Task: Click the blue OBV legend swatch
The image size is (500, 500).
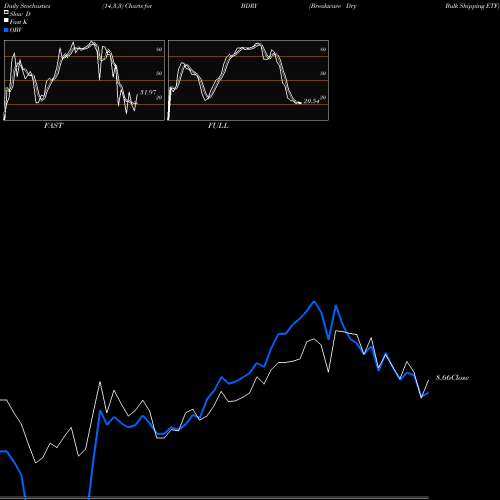Action: pyautogui.click(x=6, y=30)
